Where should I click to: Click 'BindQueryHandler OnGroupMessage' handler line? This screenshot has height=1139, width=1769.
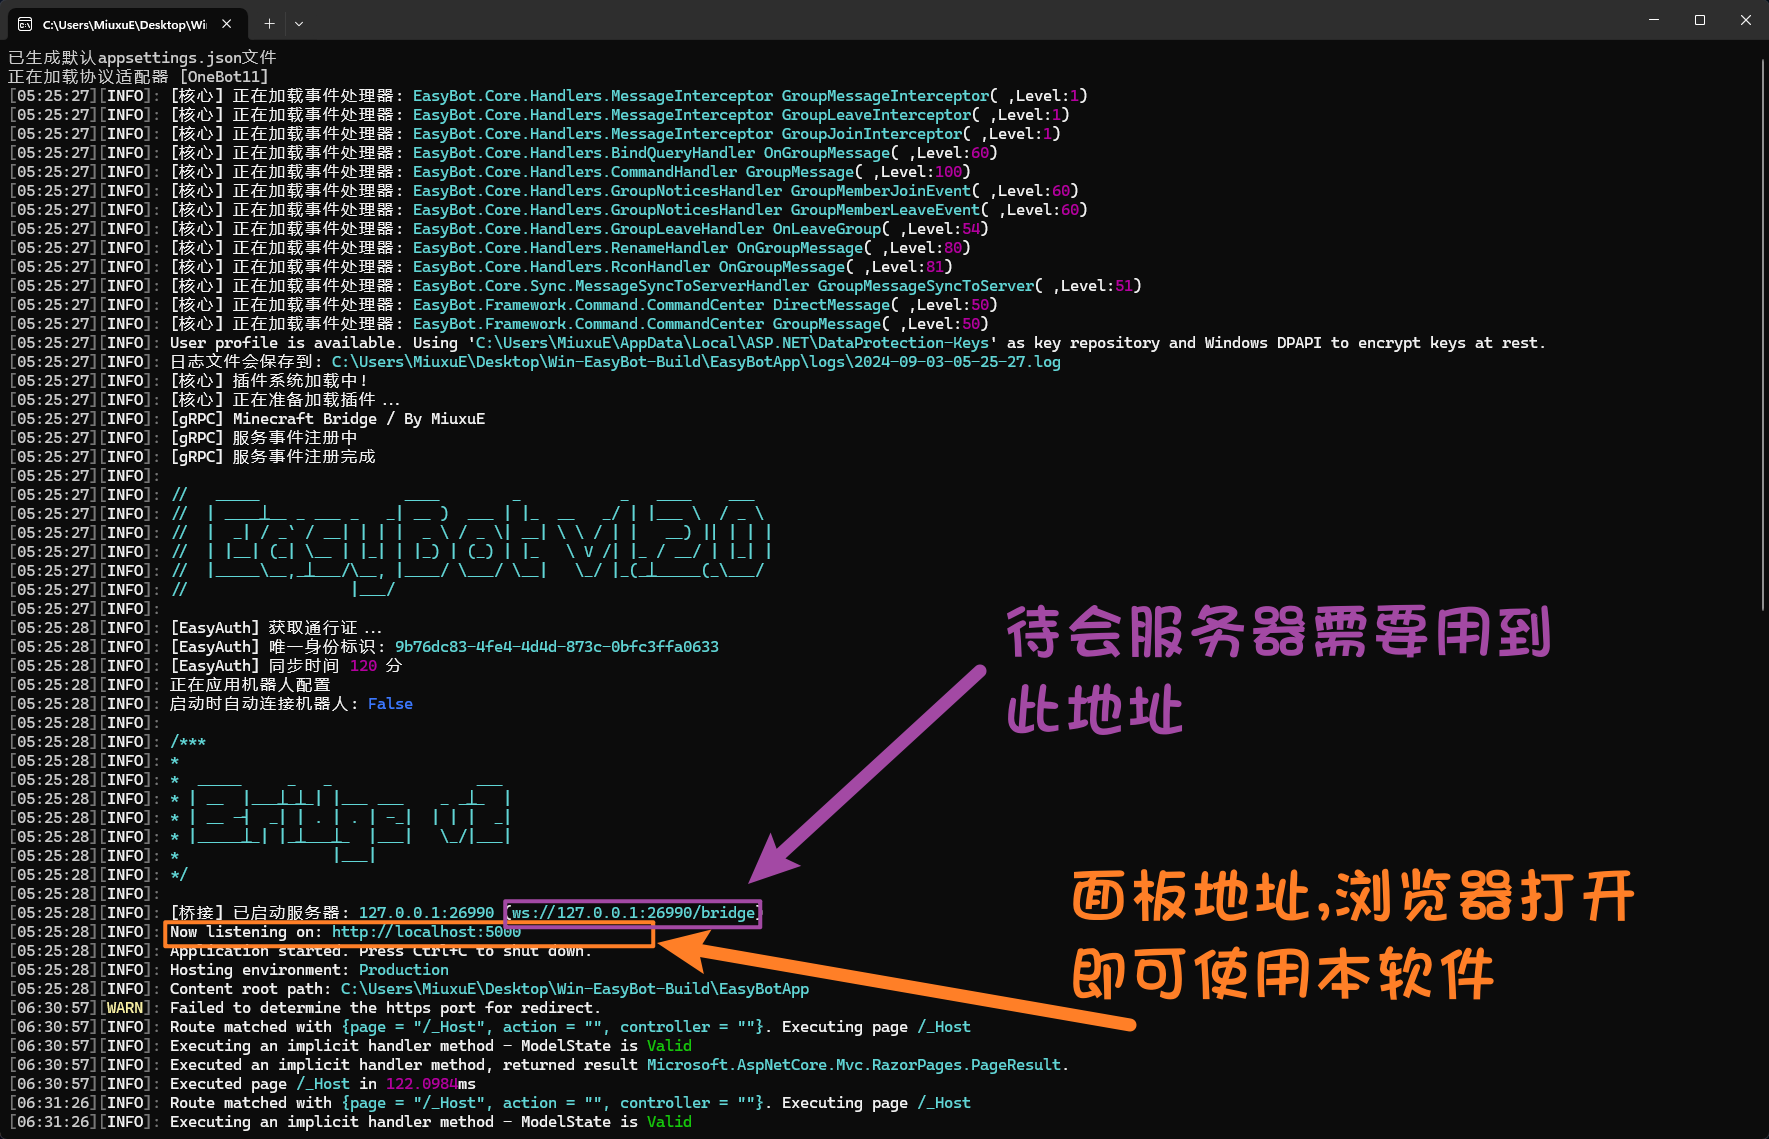tap(584, 153)
